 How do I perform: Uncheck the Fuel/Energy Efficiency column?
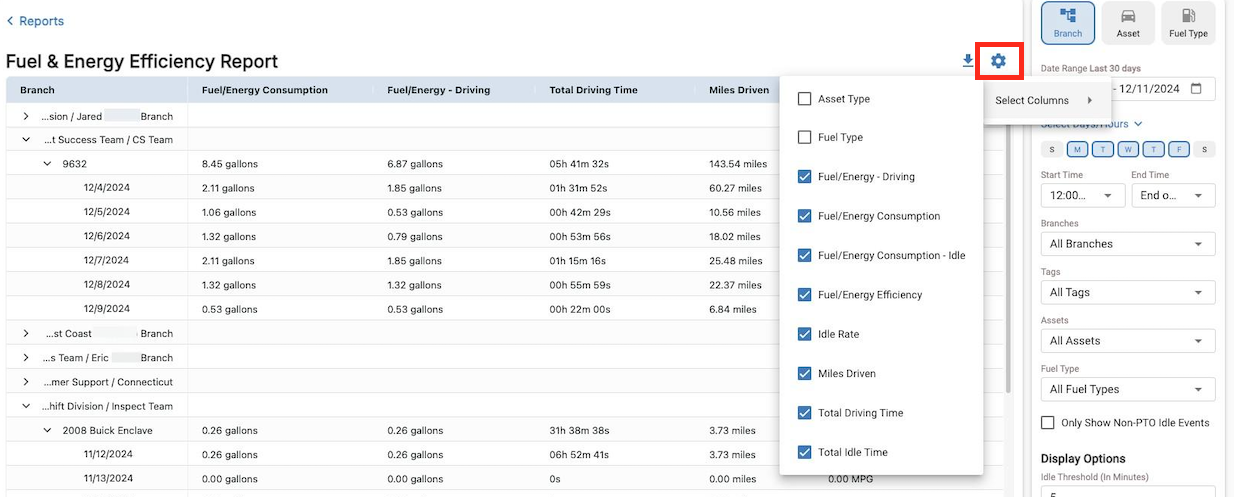pyautogui.click(x=804, y=295)
